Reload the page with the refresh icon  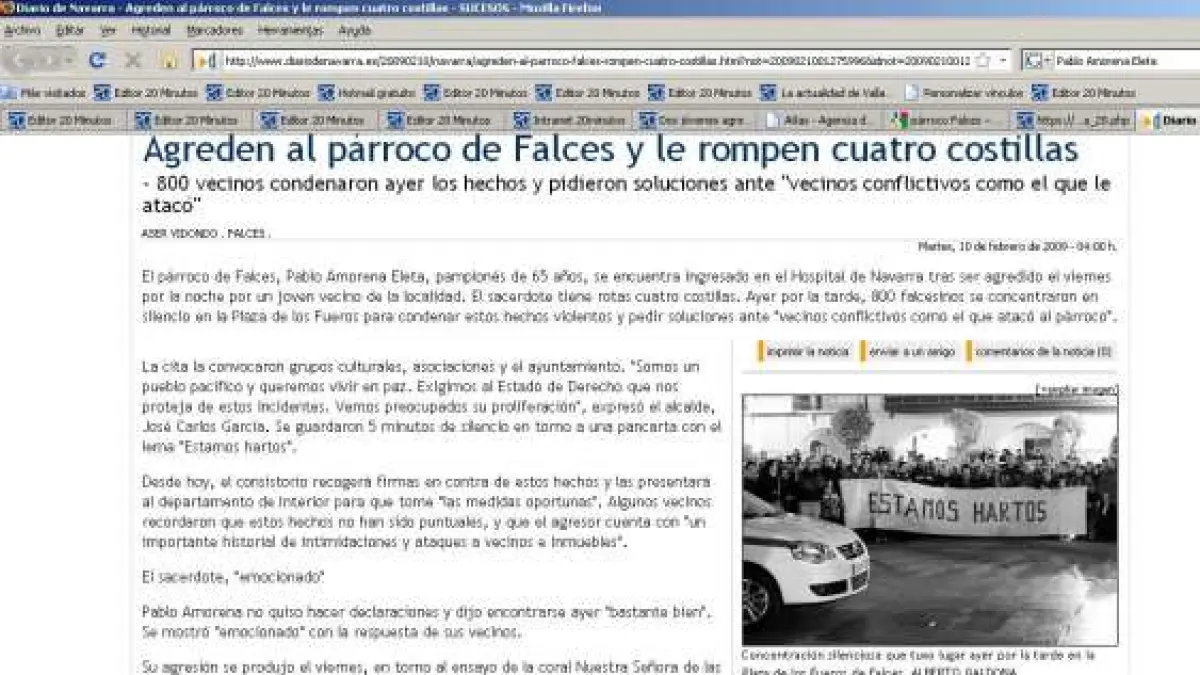tap(97, 60)
